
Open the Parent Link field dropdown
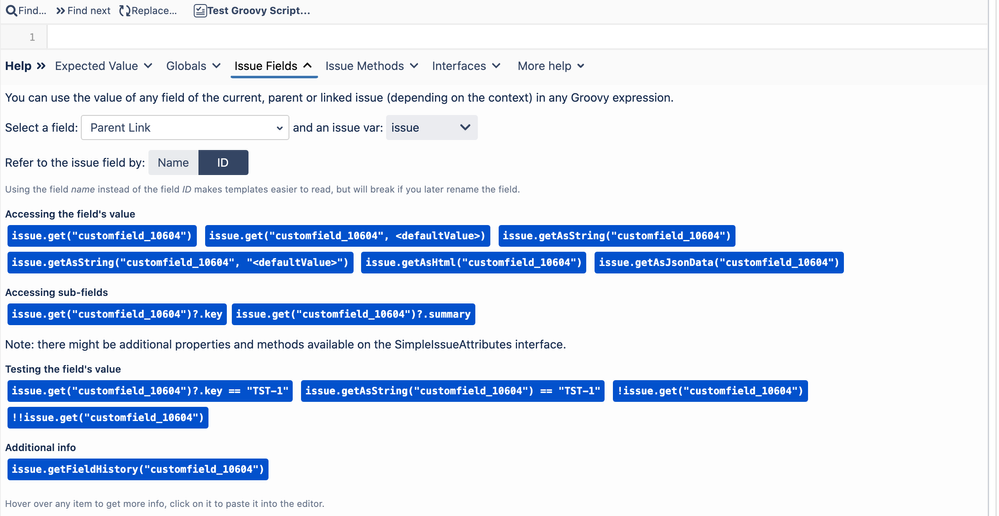click(185, 127)
